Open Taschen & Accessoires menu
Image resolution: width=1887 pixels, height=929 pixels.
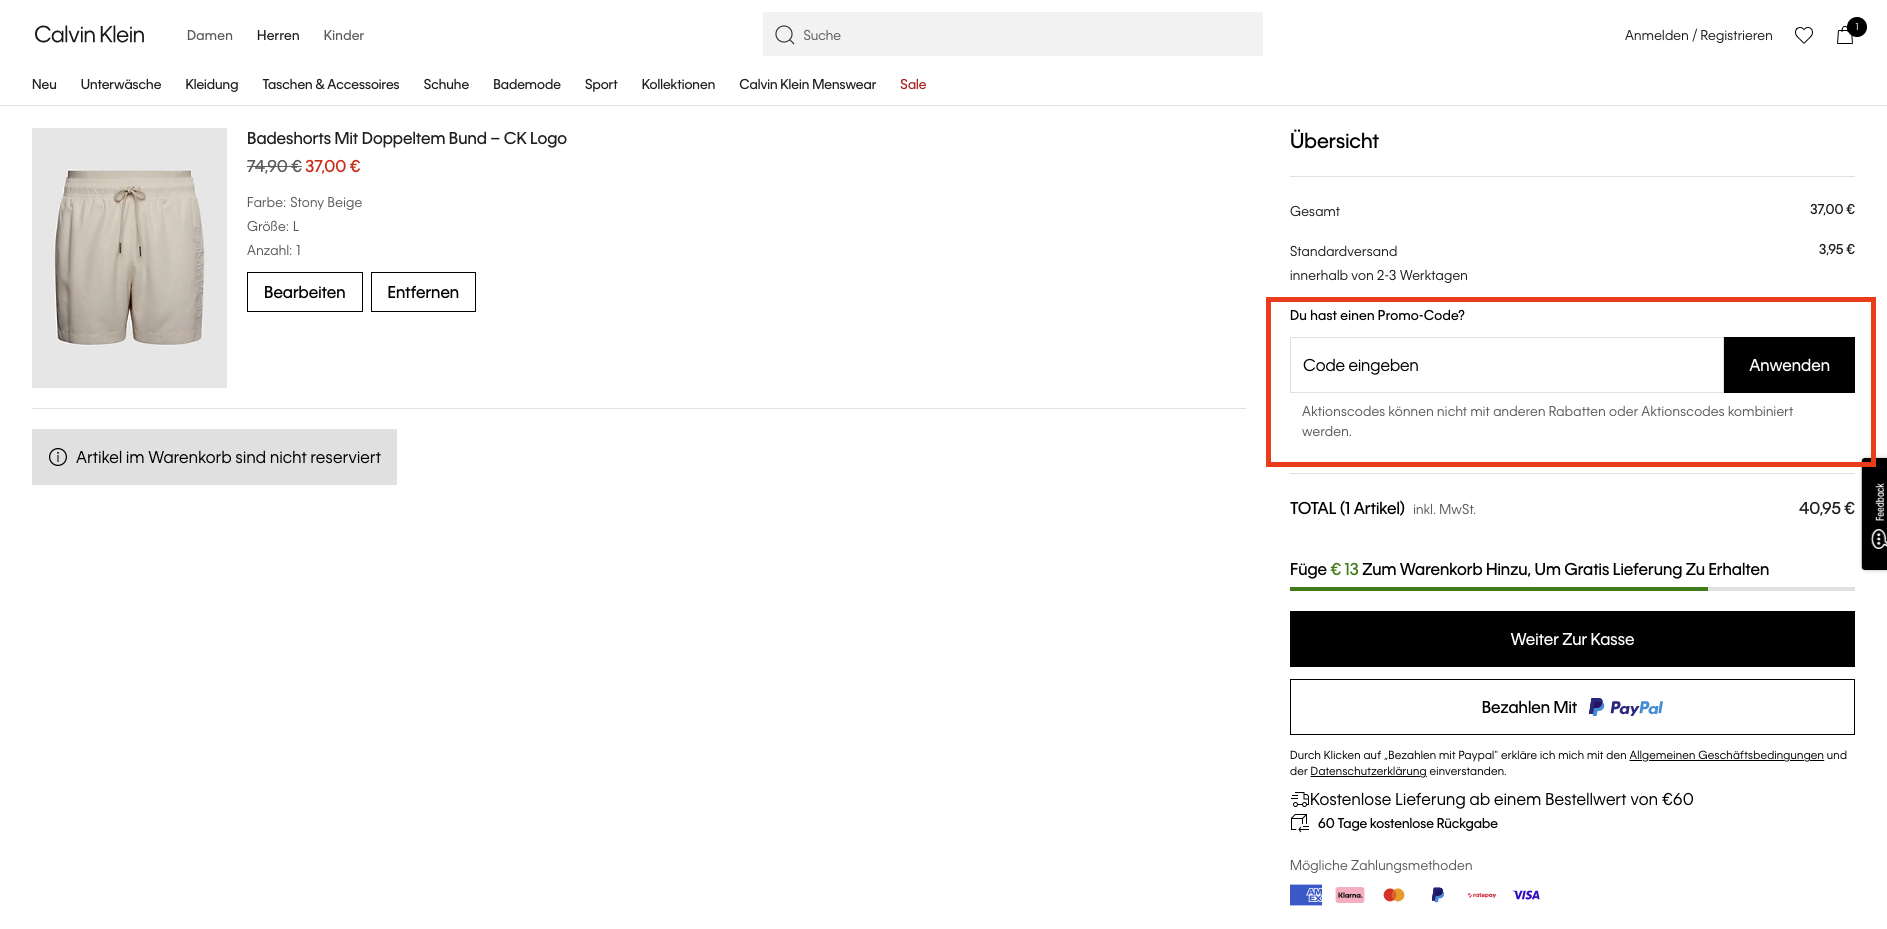331,84
